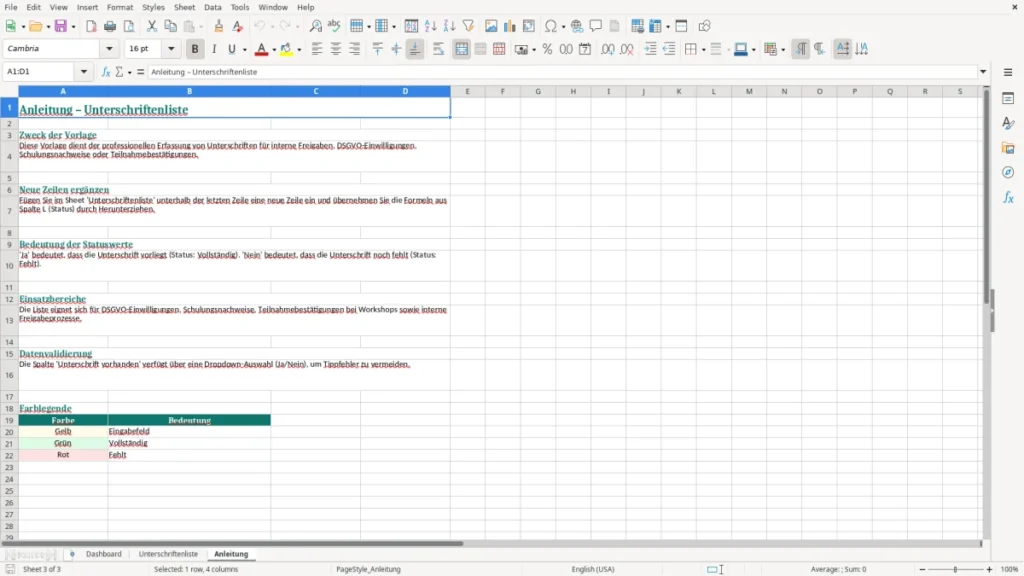This screenshot has width=1024, height=576.
Task: Click Merge and Center Cells icon
Action: (462, 49)
